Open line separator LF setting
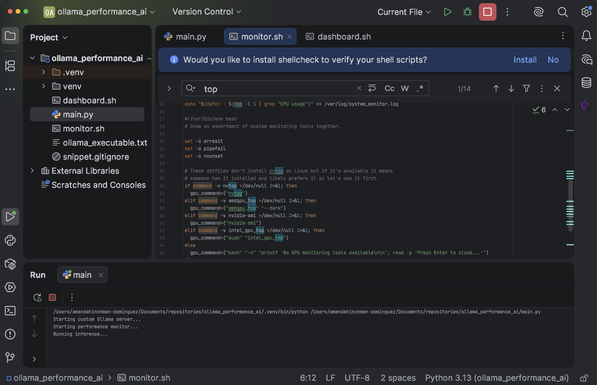This screenshot has height=385, width=597. [330, 378]
